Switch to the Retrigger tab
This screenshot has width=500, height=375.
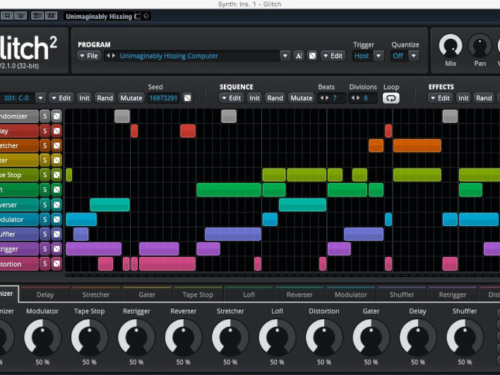tap(453, 295)
